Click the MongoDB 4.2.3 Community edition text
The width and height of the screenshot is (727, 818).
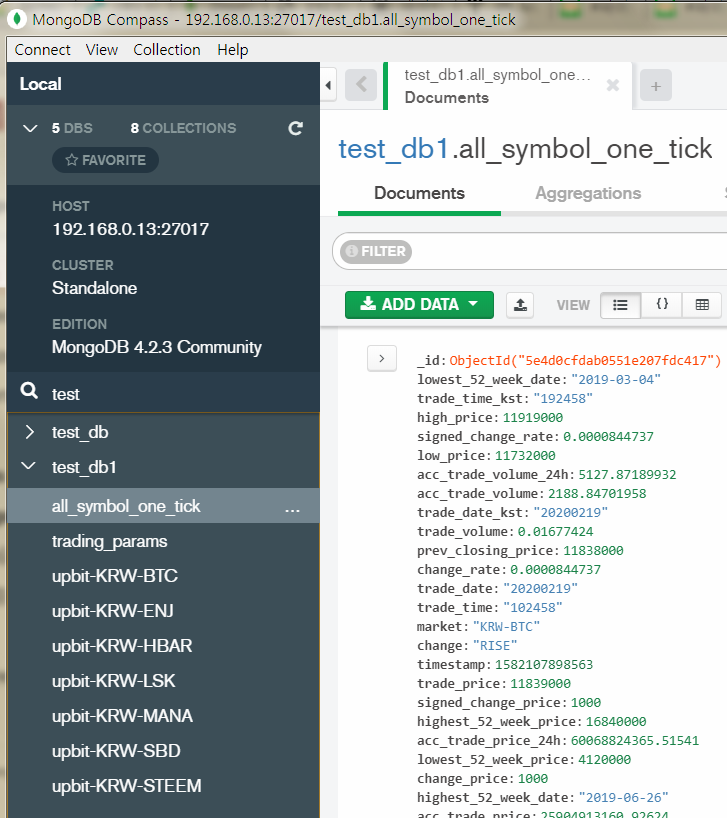[x=156, y=347]
